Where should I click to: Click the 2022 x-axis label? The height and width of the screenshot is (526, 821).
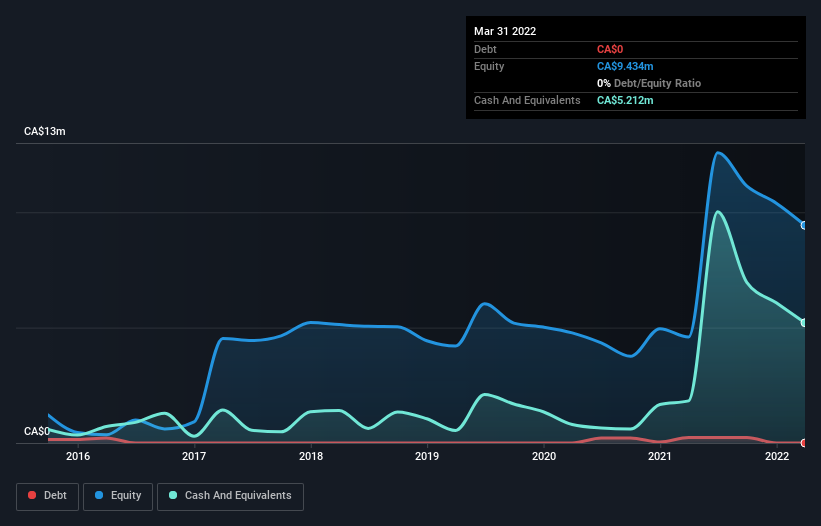coord(777,456)
